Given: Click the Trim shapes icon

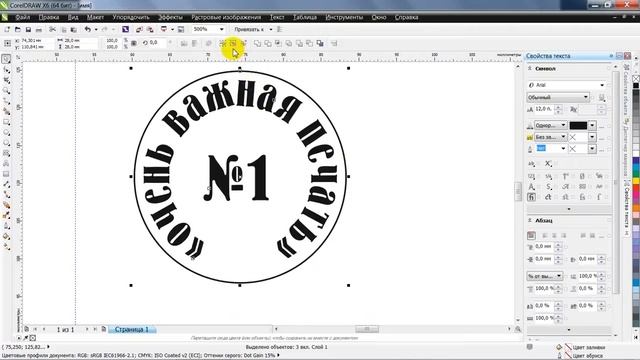Looking at the screenshot, I should pos(268,43).
